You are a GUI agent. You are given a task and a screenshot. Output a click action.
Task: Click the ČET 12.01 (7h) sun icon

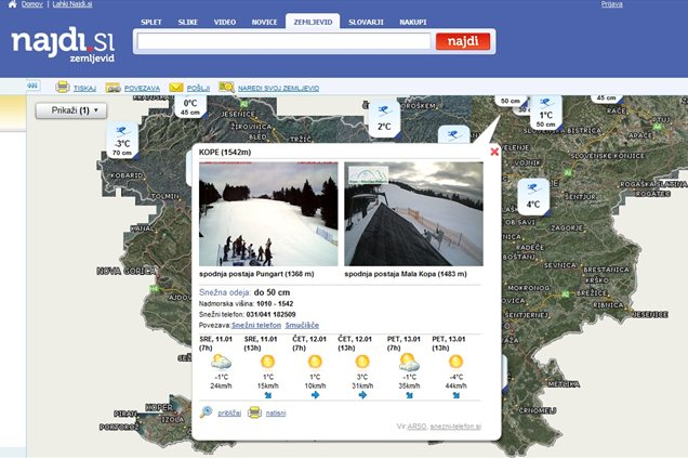point(315,362)
